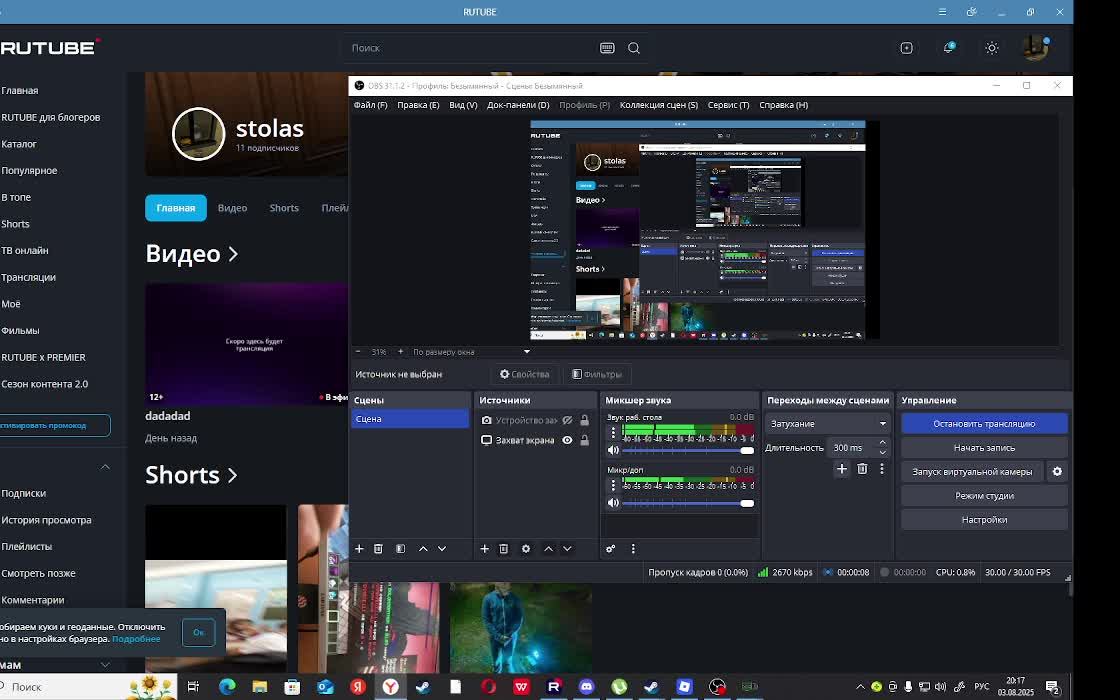This screenshot has width=1120, height=700.
Task: Delete the selected scene with trash icon
Action: pos(378,549)
